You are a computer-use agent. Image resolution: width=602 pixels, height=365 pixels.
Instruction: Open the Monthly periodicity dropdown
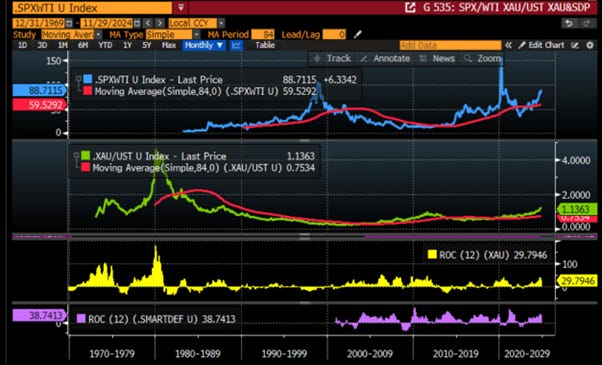click(204, 45)
